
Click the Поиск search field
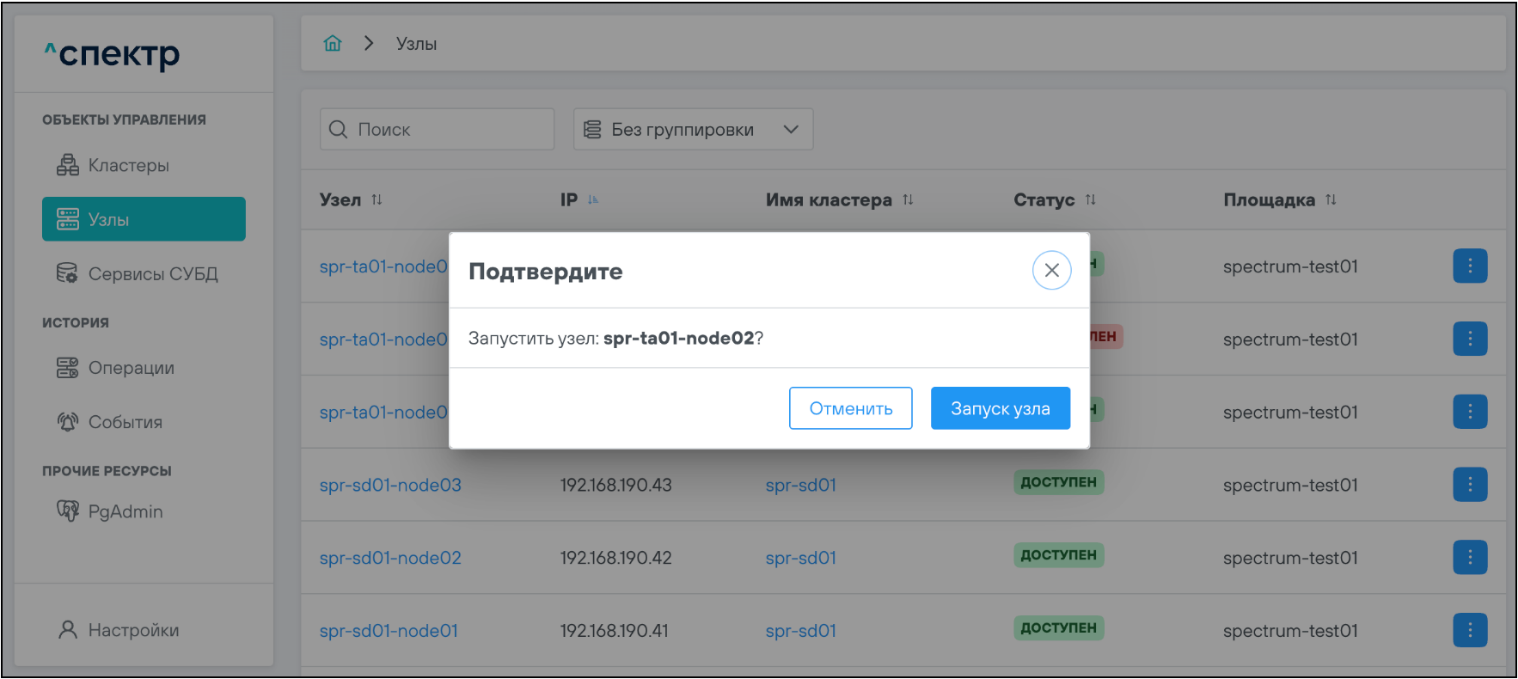tap(437, 130)
